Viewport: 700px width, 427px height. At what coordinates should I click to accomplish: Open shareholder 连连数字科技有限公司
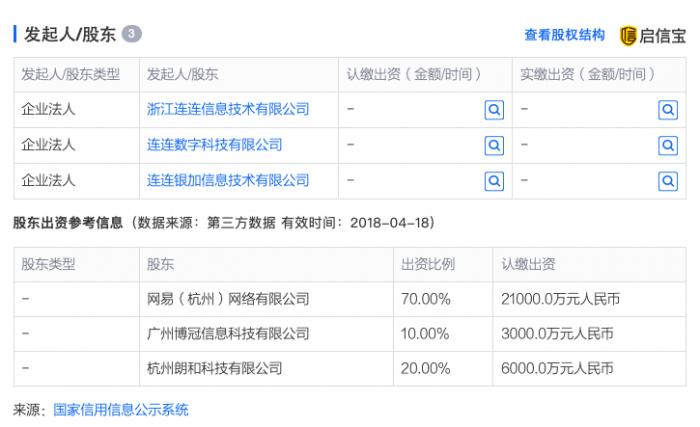point(215,145)
